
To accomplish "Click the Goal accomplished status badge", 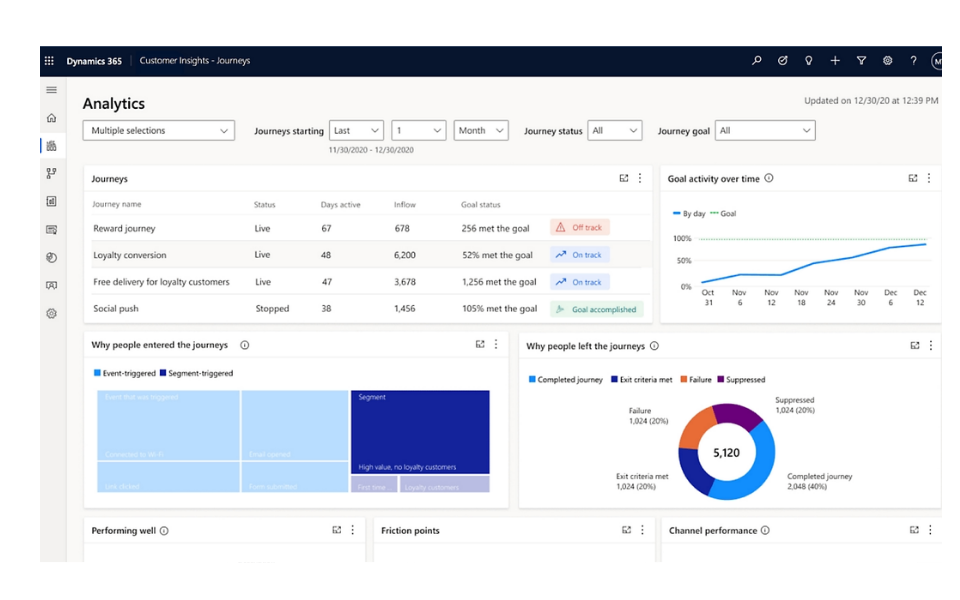I will [596, 309].
